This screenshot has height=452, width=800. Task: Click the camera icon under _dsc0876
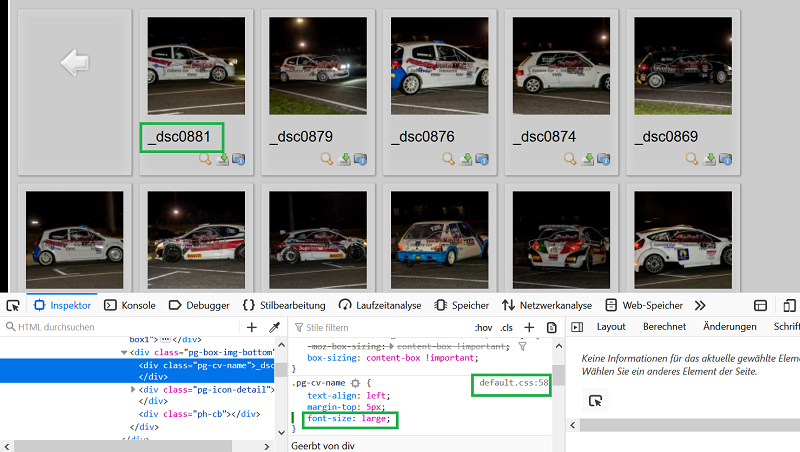[x=482, y=159]
